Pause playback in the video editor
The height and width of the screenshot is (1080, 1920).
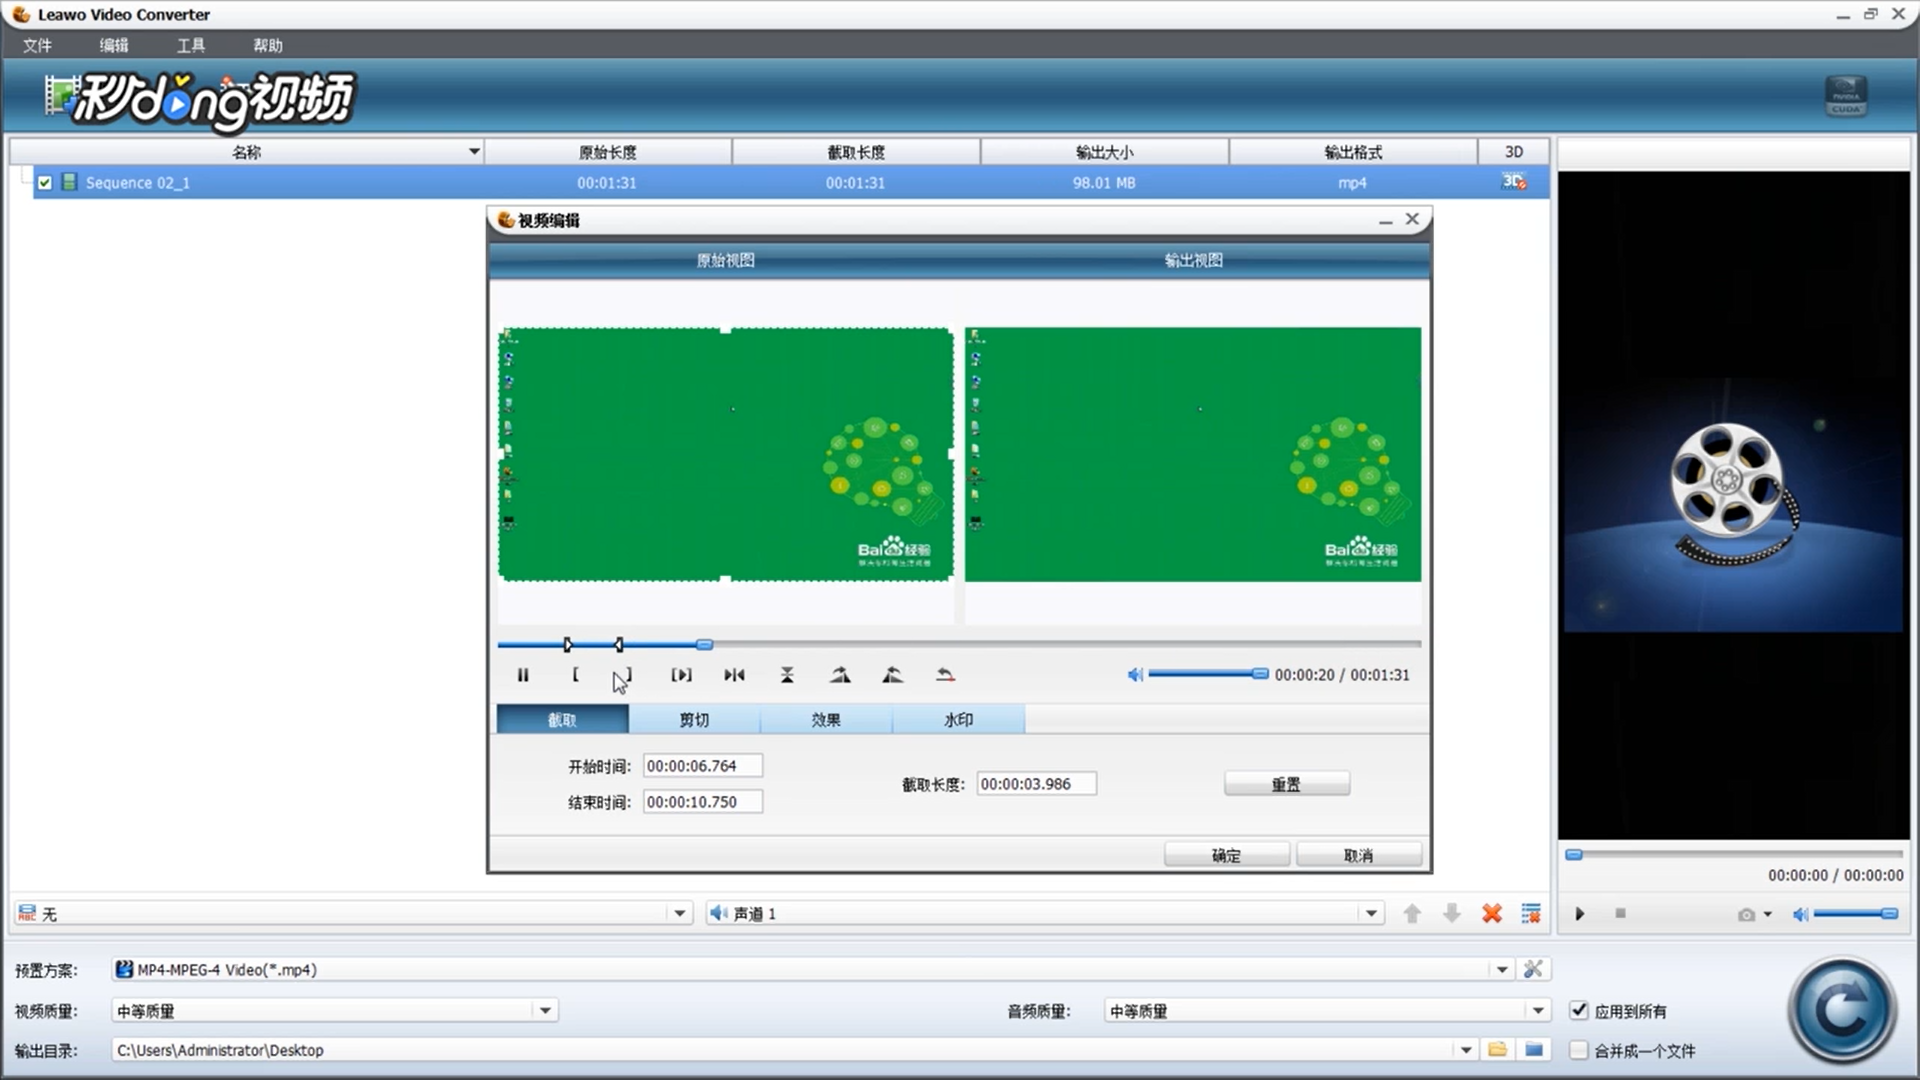point(523,675)
